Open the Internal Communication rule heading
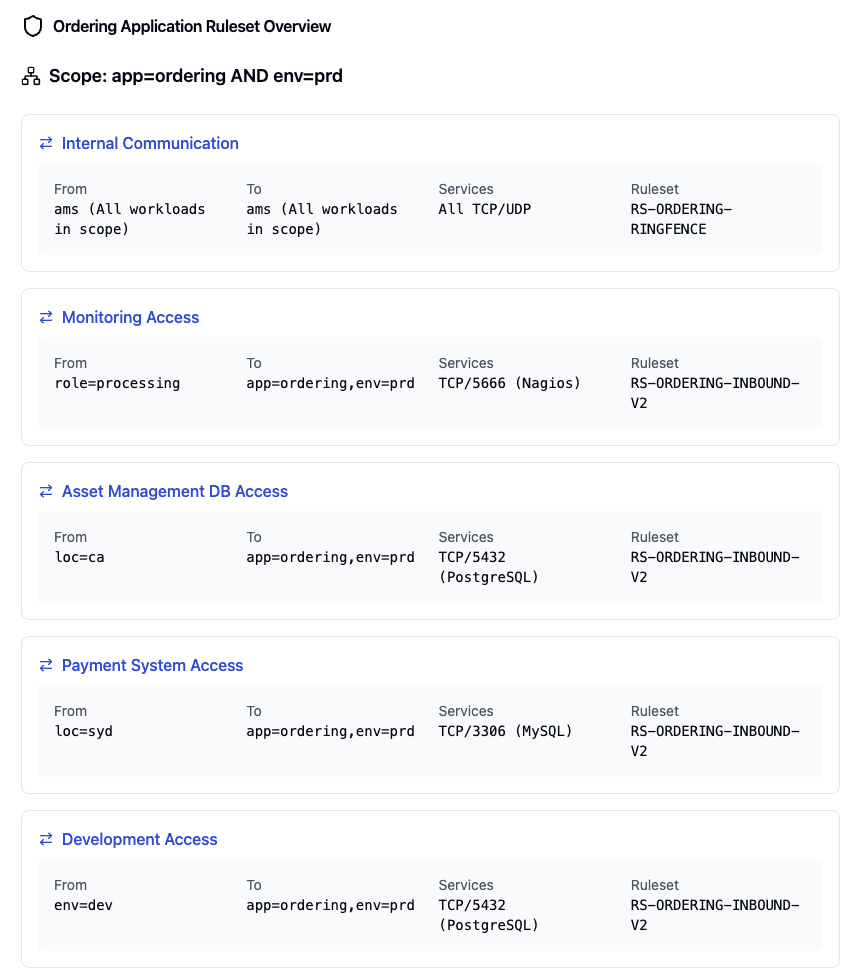 (x=150, y=144)
